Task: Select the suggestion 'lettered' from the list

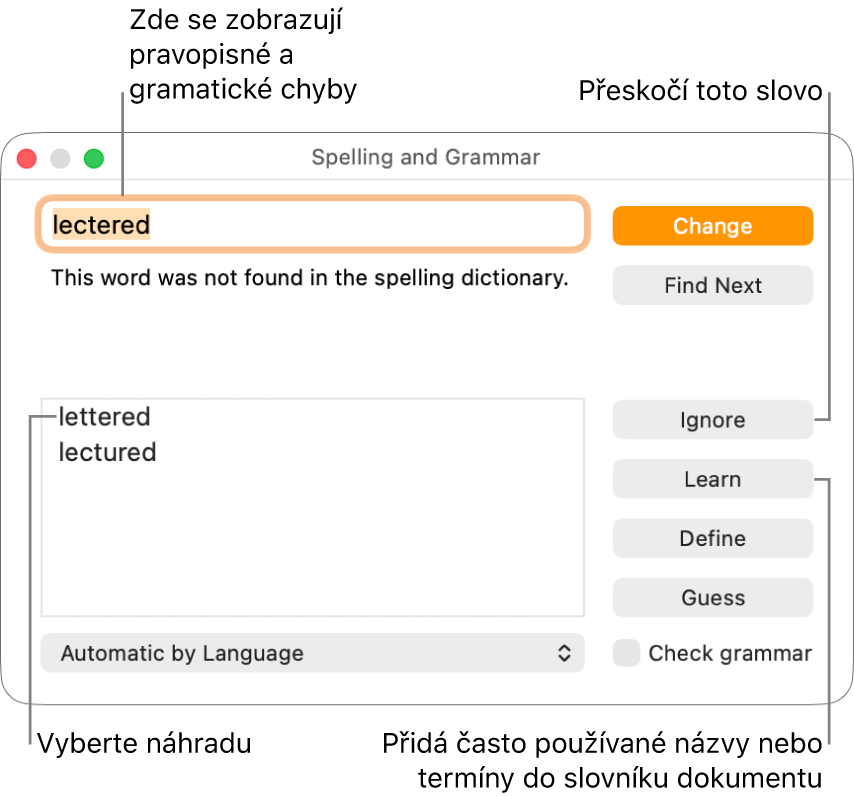Action: point(105,417)
